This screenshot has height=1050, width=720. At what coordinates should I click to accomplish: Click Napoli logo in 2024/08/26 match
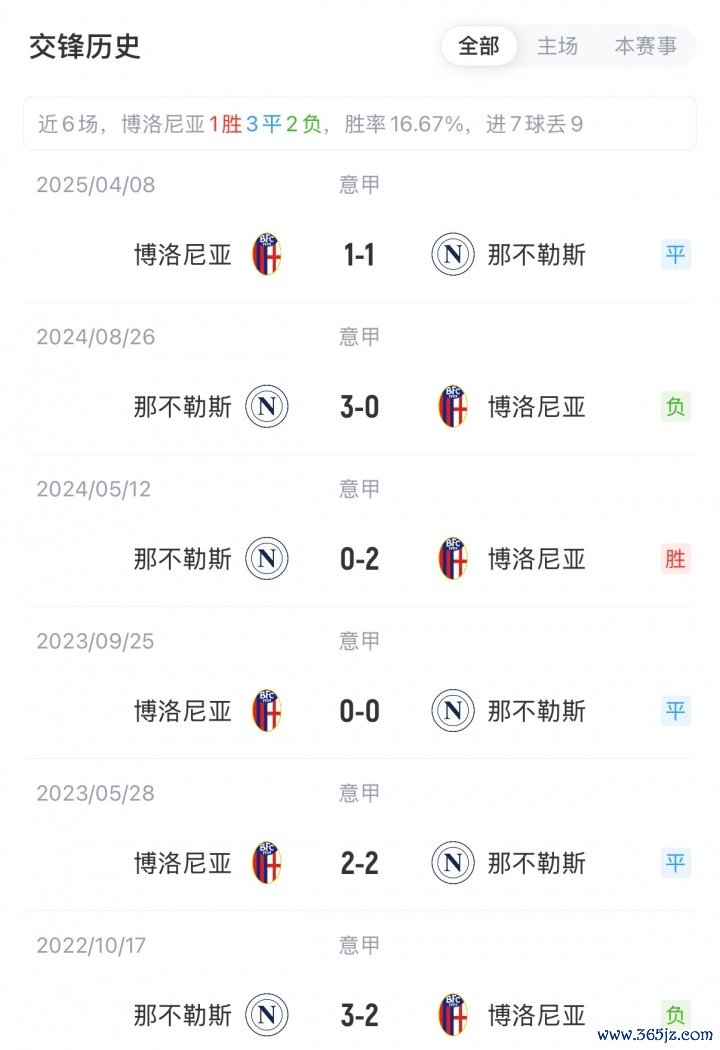point(267,407)
